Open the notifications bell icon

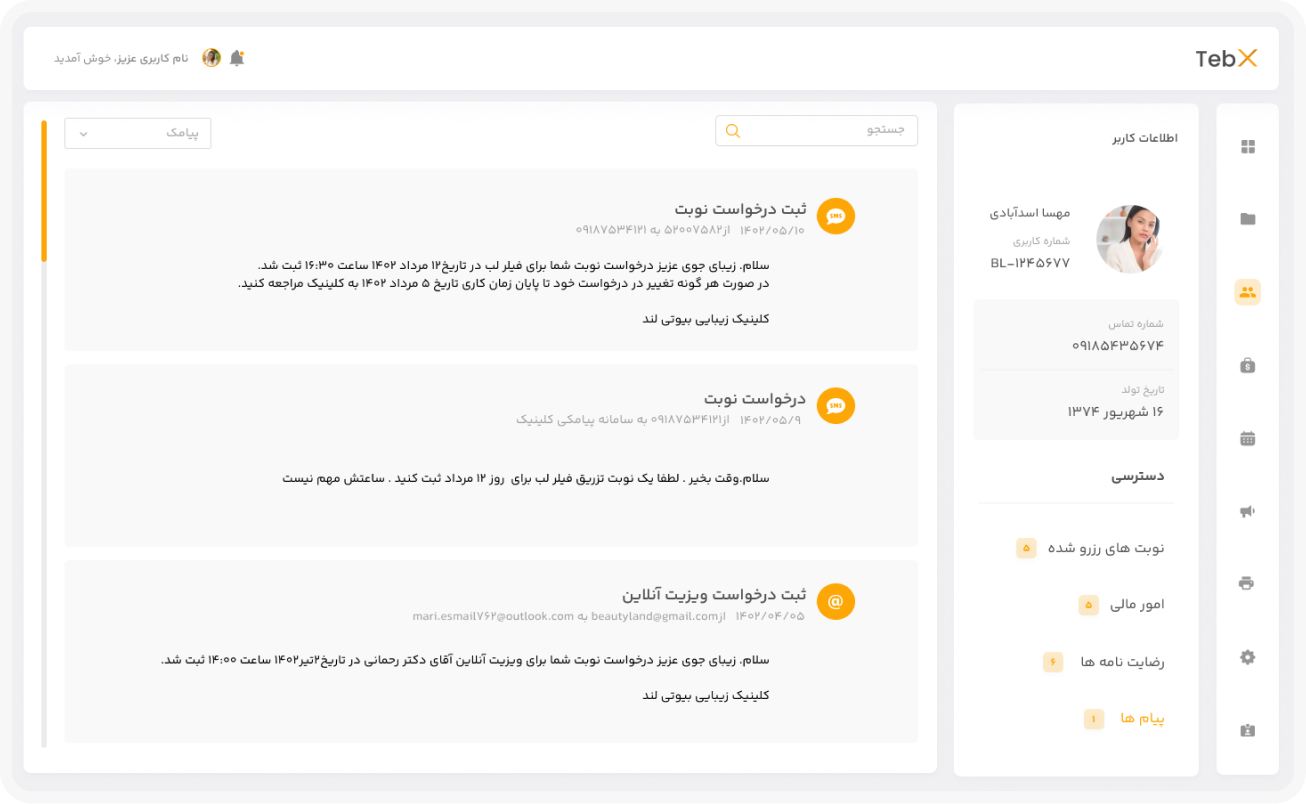237,58
